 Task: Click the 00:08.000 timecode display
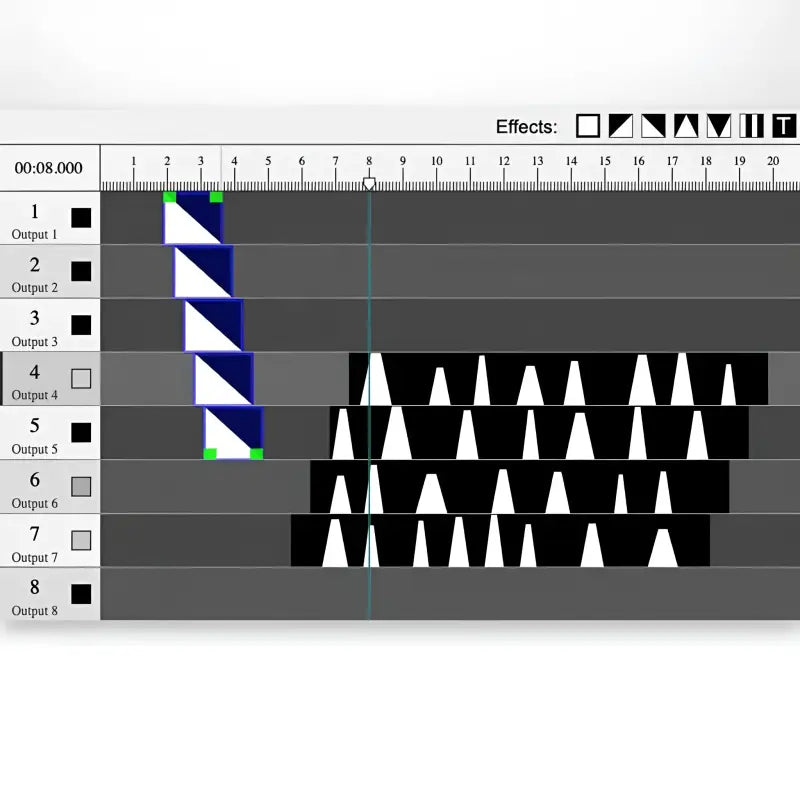point(49,168)
